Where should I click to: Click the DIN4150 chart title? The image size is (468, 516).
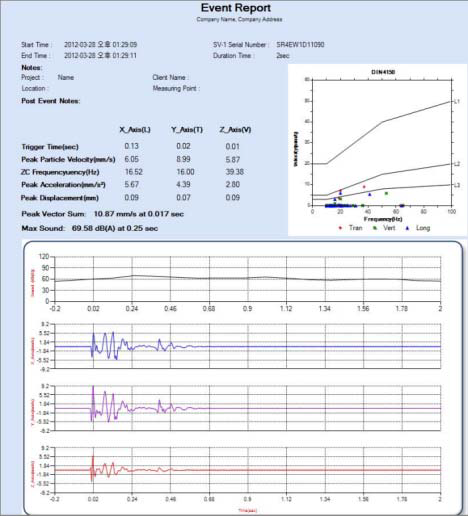click(x=383, y=72)
